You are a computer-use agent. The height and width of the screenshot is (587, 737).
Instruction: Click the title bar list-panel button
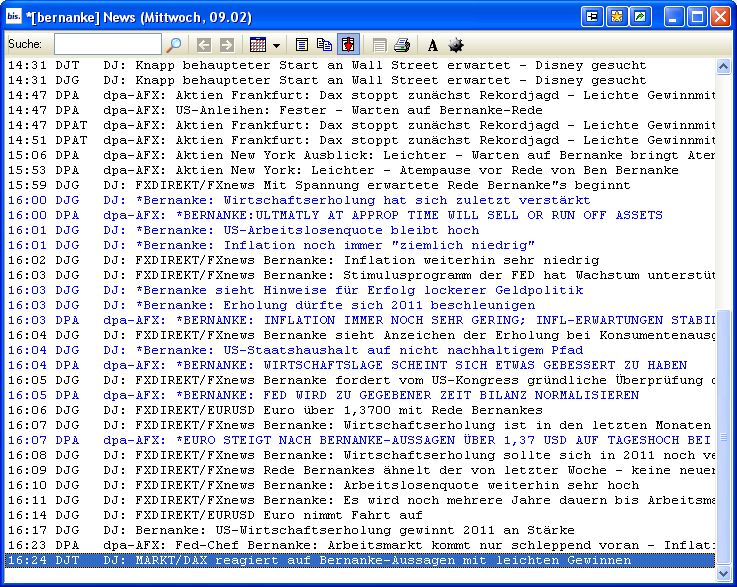(x=592, y=17)
